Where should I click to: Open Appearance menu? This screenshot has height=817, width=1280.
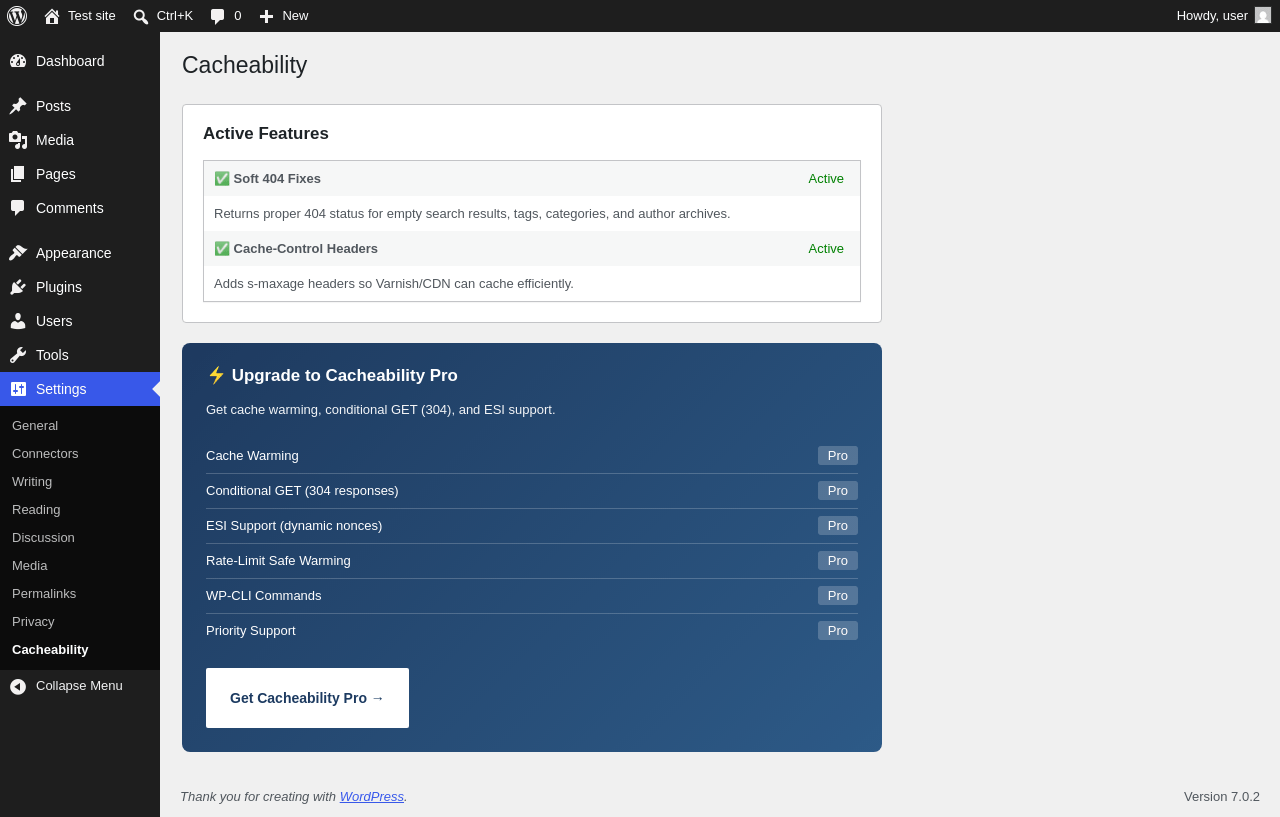[x=80, y=253]
